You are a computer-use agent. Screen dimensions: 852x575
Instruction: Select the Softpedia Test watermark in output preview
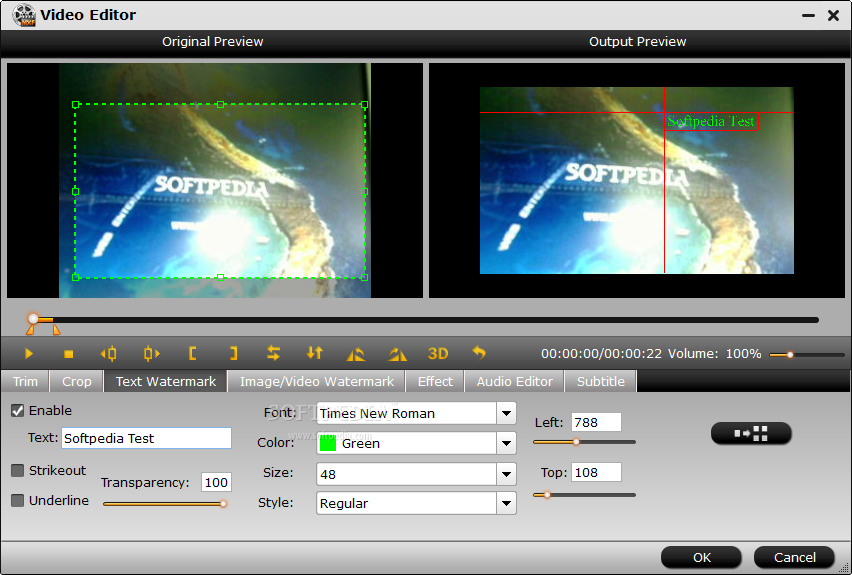[x=711, y=121]
